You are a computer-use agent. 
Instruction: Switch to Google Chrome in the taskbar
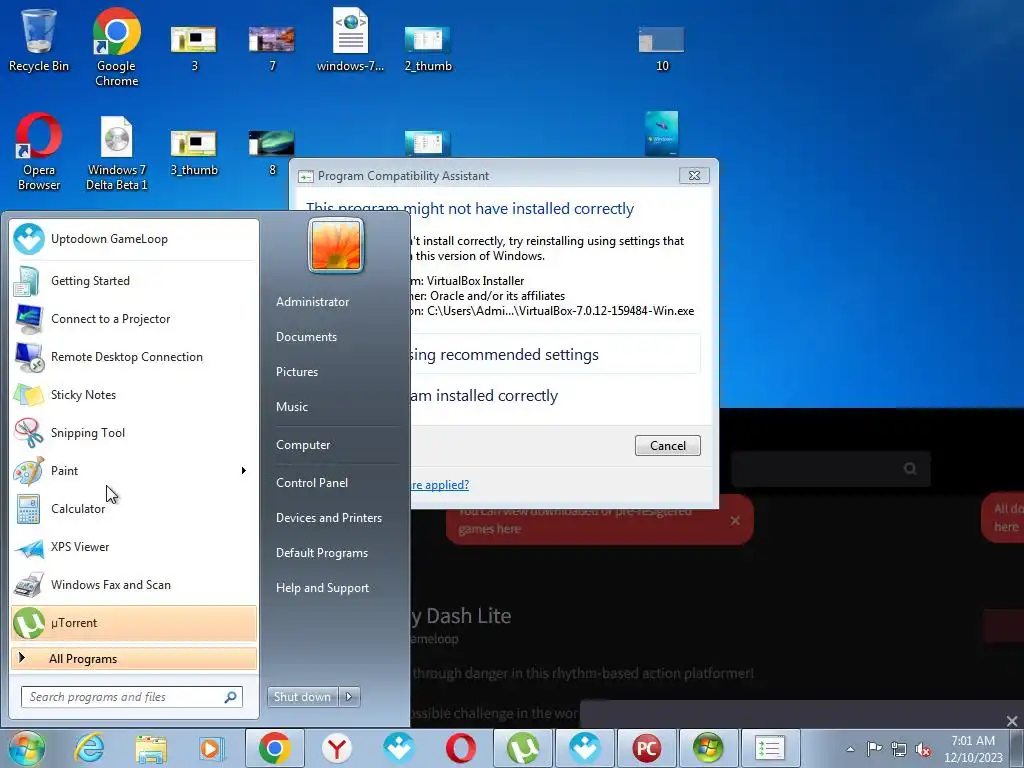[x=274, y=748]
